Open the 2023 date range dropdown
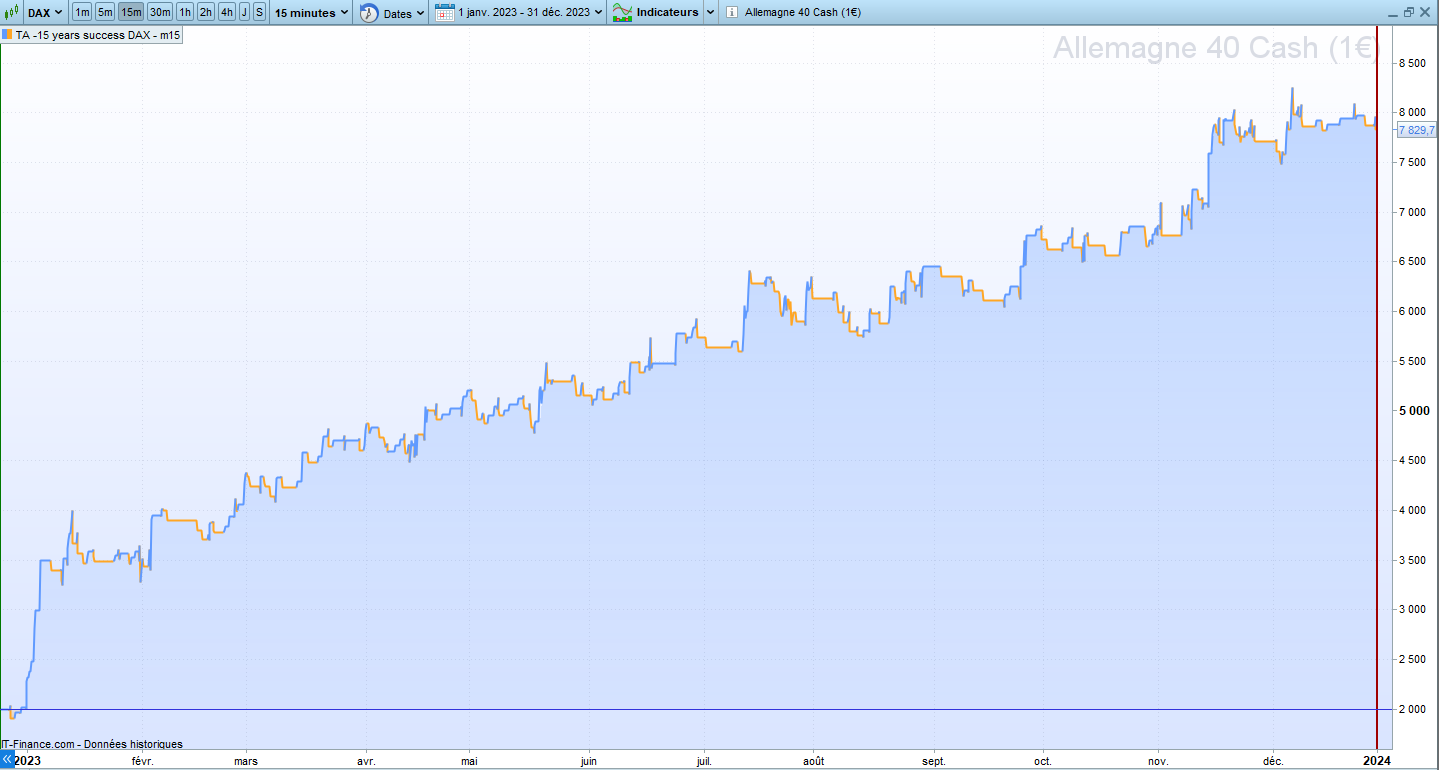 (x=530, y=13)
